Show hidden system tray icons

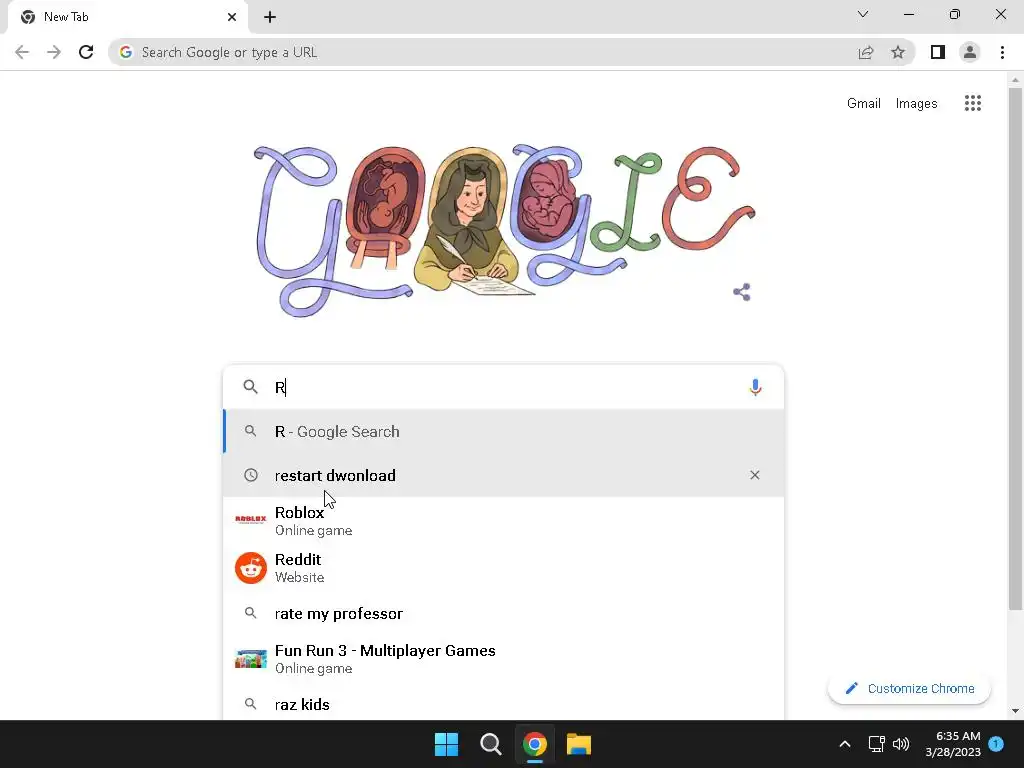pos(844,744)
